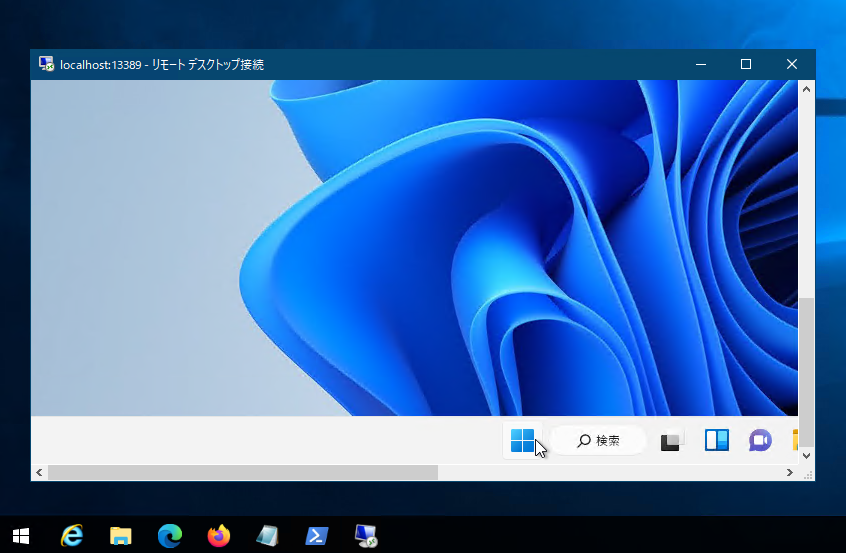Click the vertical scrollbar thumb
Screen dimensions: 846x553
pos(806,371)
